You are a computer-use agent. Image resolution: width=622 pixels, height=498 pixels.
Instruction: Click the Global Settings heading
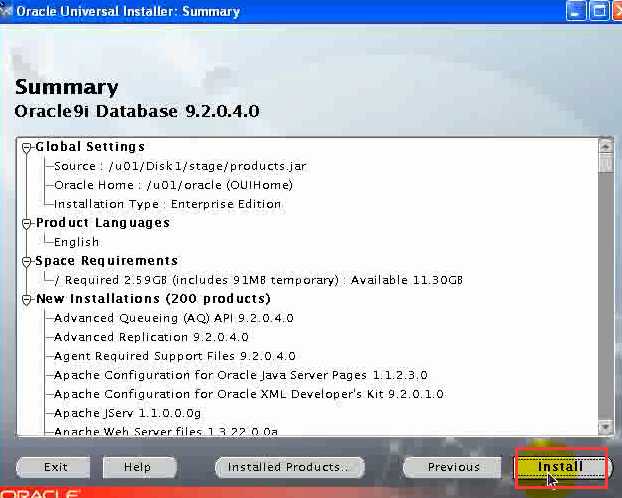[90, 147]
